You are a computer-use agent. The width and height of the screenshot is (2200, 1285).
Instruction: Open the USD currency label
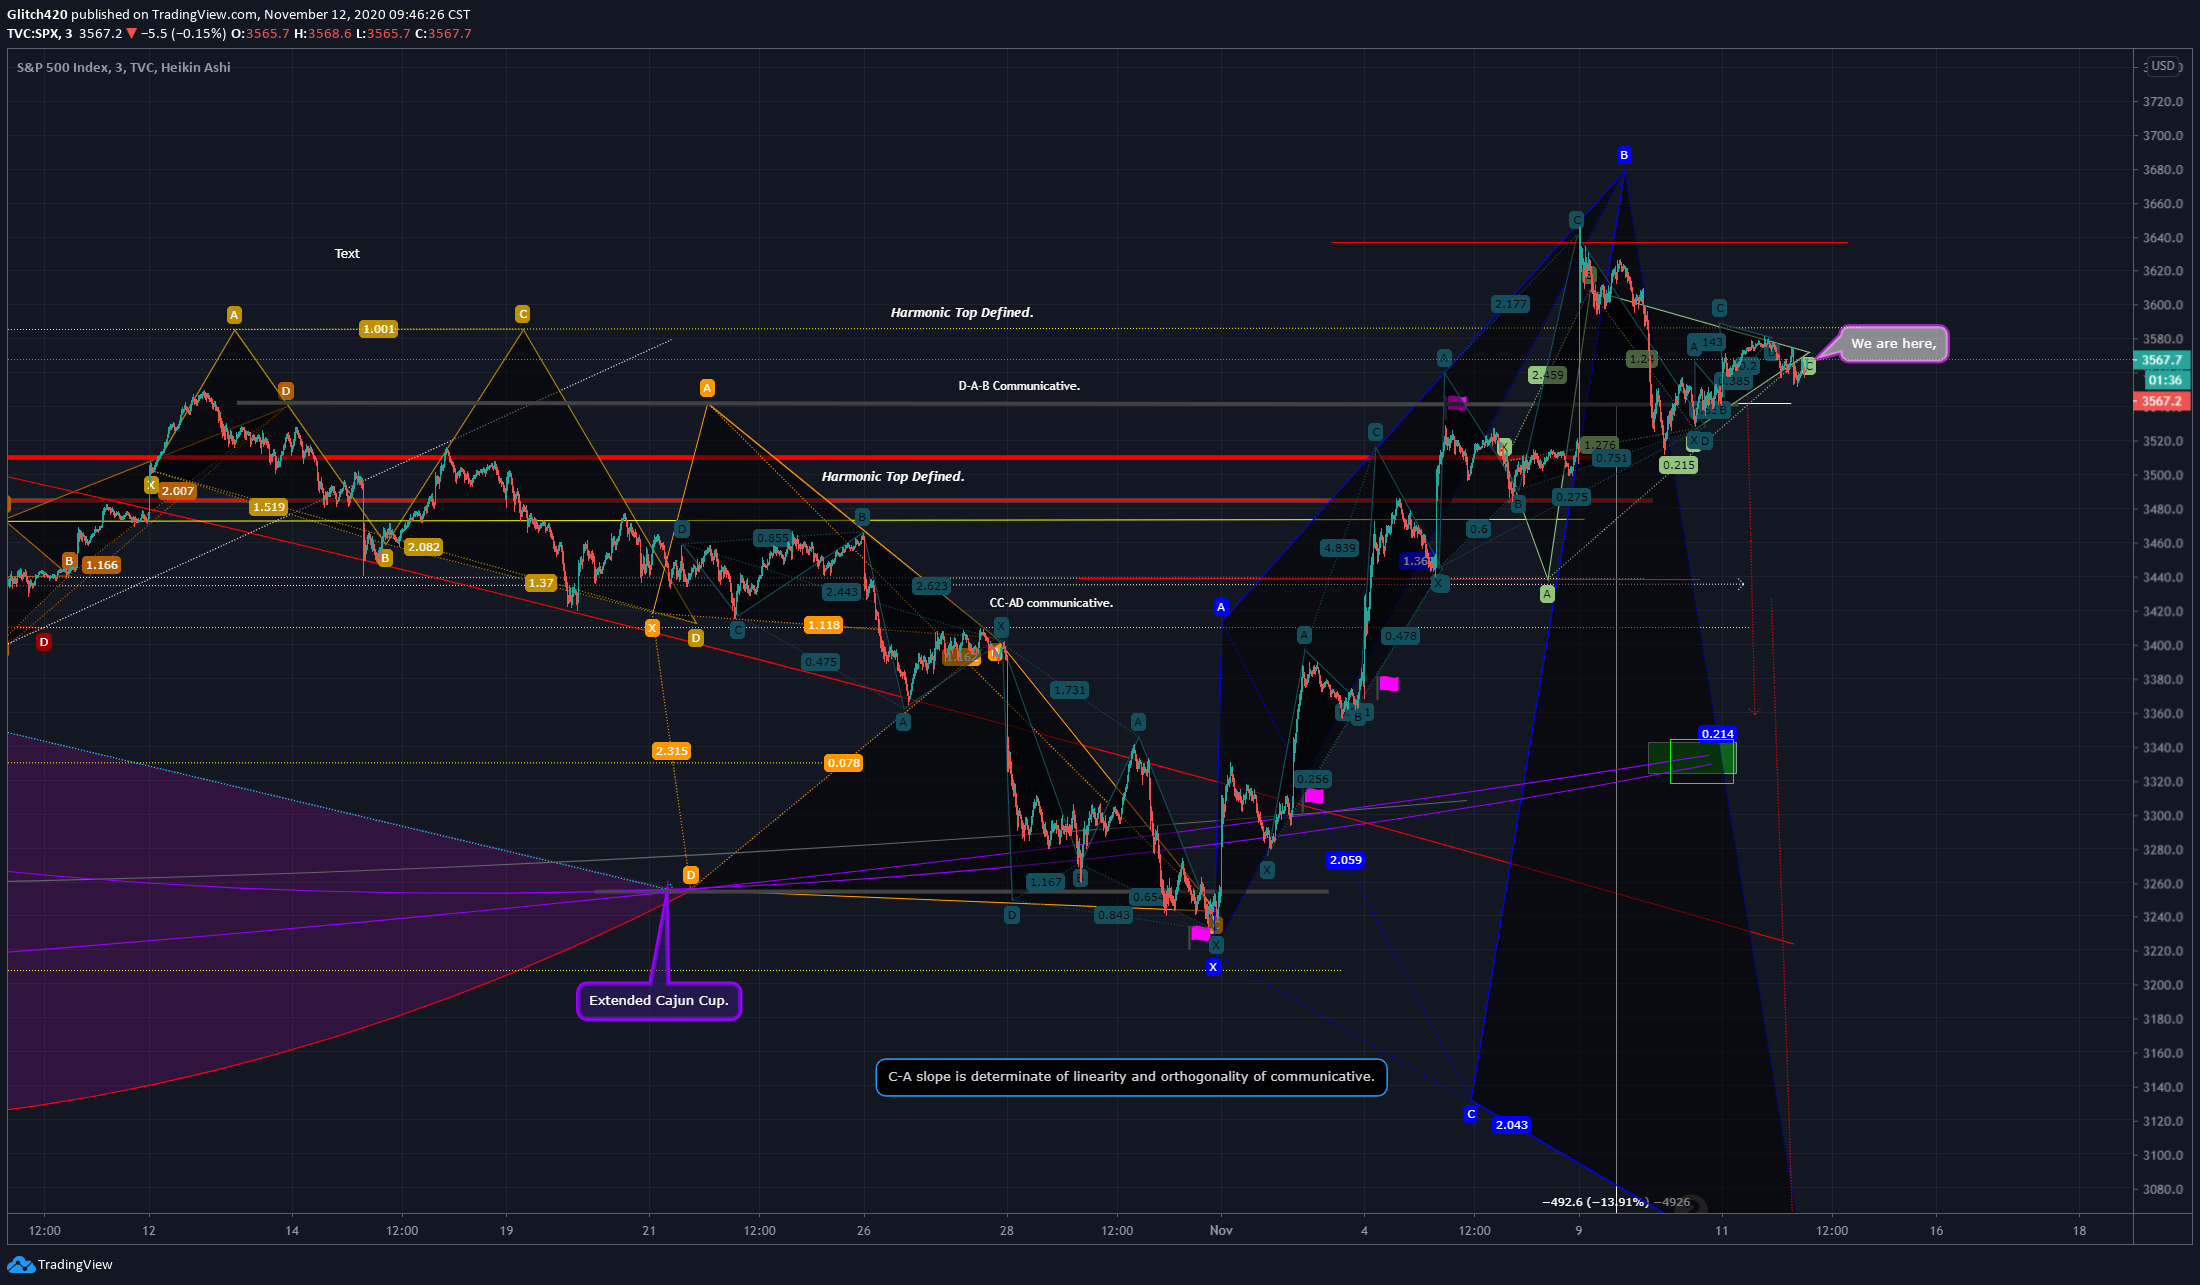[2163, 66]
